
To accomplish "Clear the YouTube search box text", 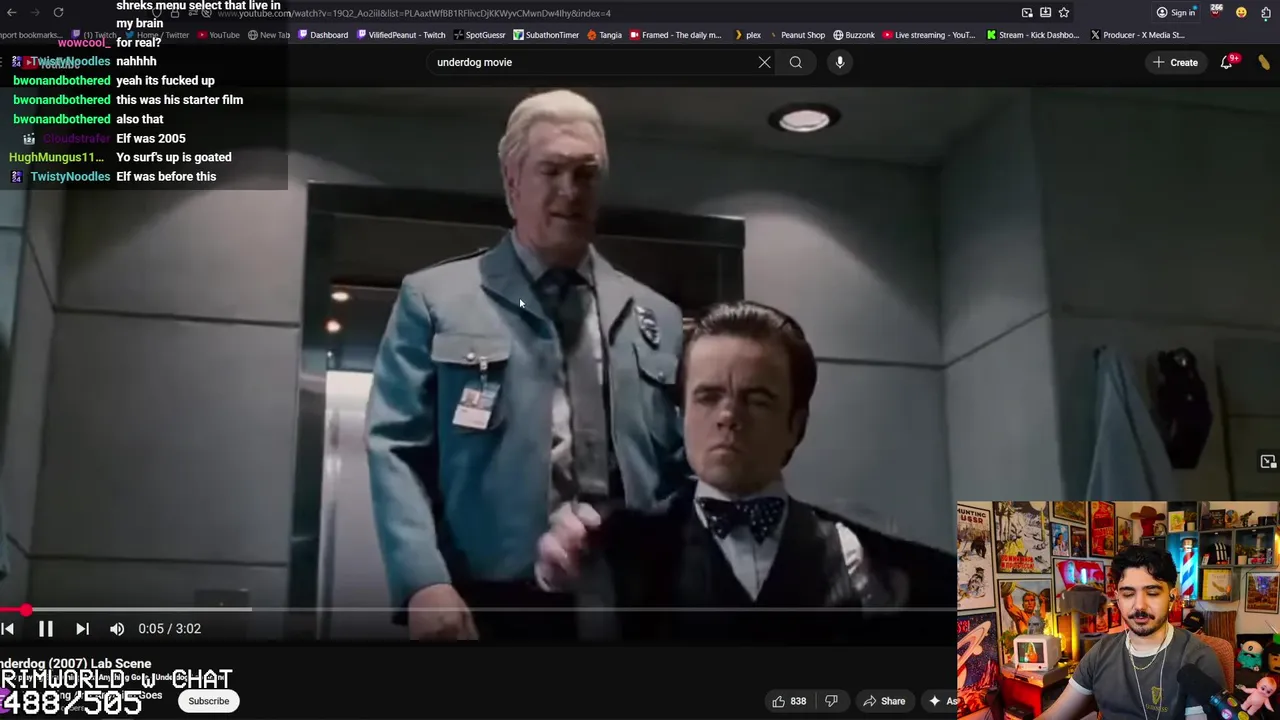I will pyautogui.click(x=764, y=62).
